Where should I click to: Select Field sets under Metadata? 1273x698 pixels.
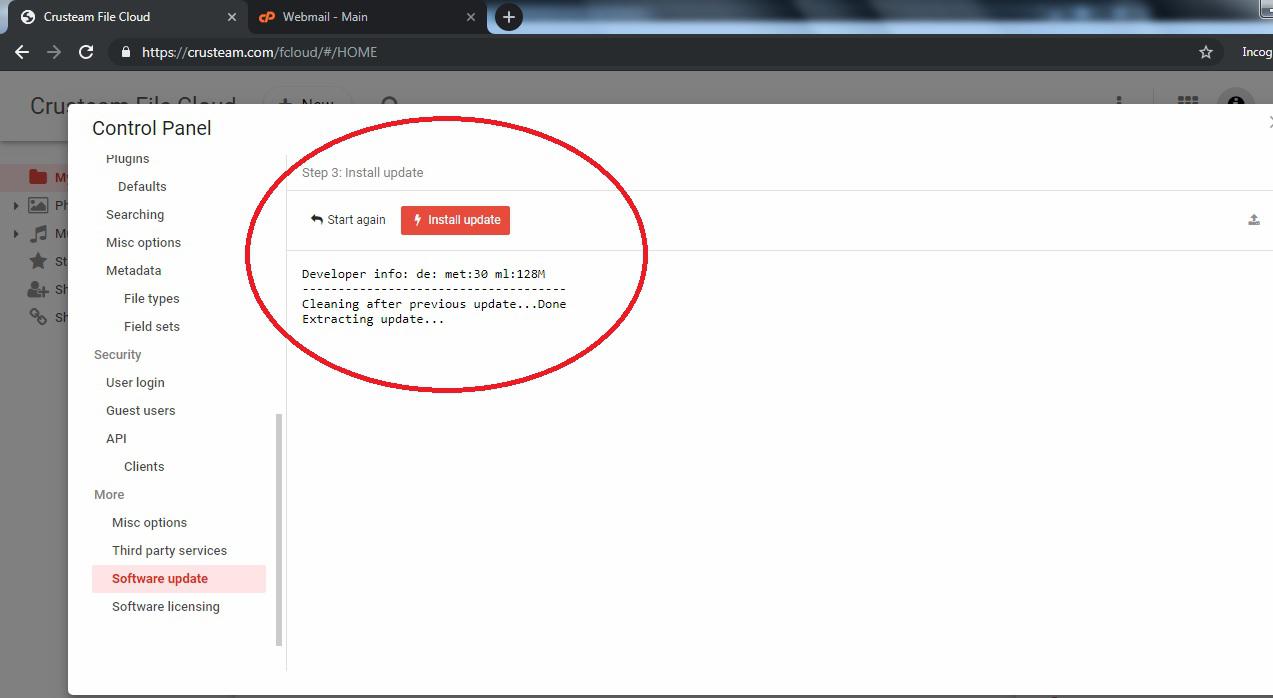152,326
